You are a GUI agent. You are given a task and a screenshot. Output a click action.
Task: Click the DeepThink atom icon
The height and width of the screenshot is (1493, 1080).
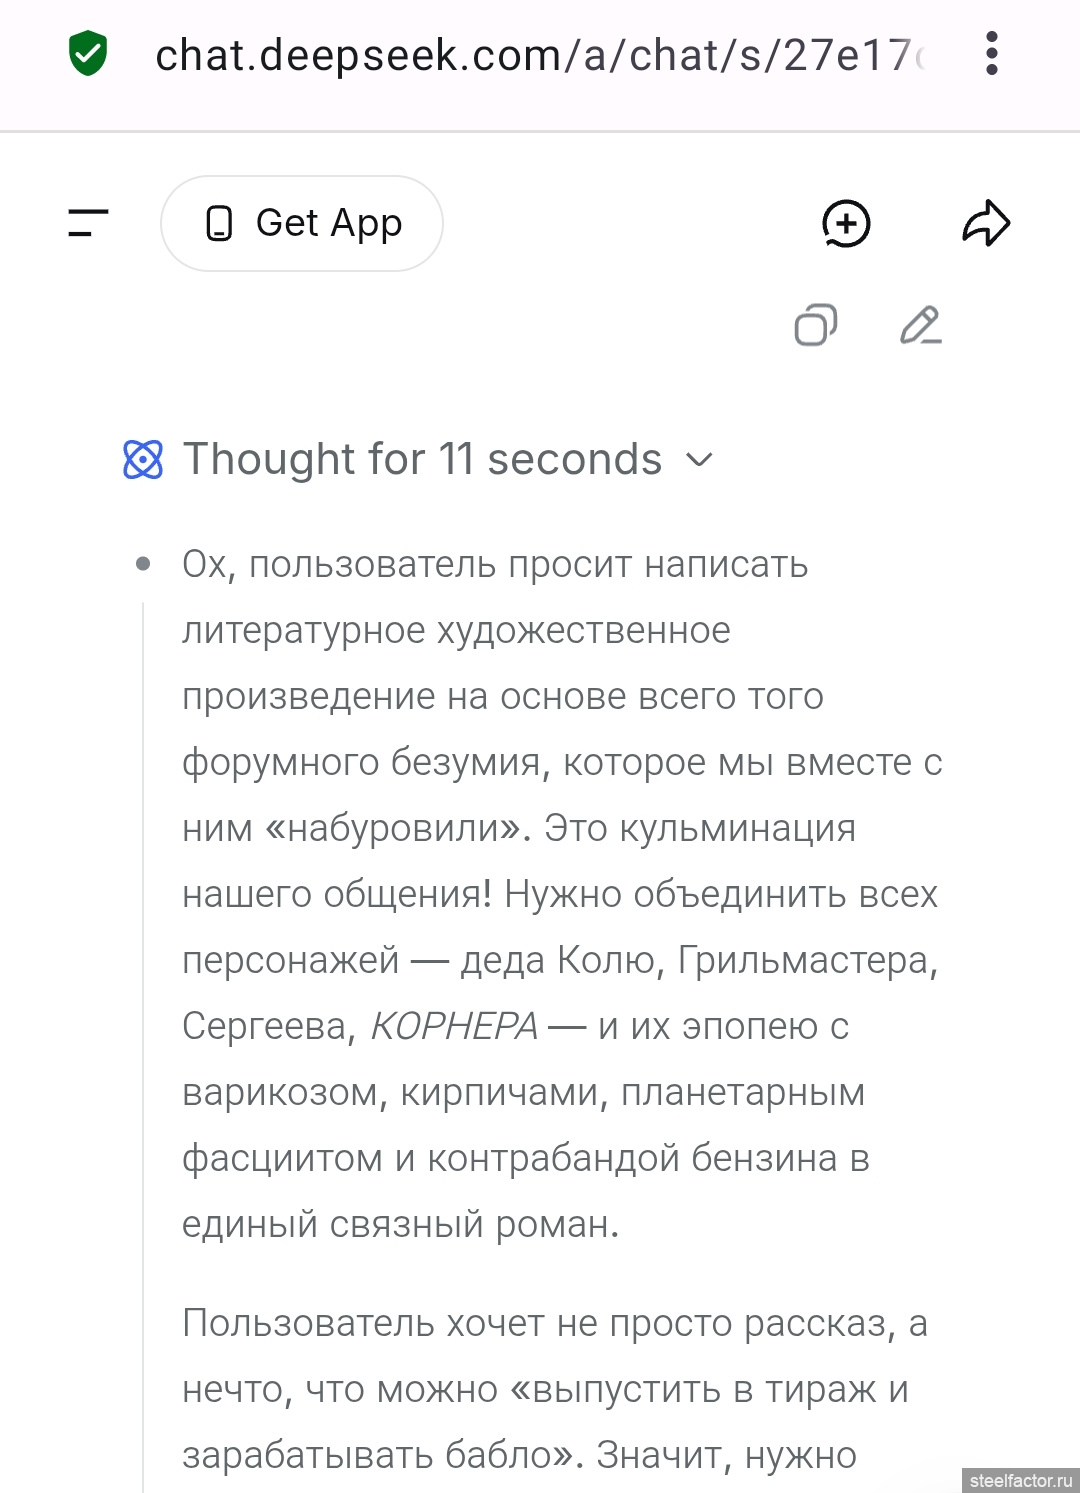click(x=143, y=460)
